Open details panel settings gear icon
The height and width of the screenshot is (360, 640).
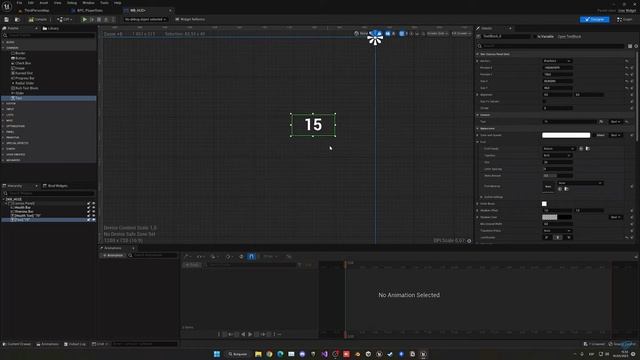[x=636, y=46]
